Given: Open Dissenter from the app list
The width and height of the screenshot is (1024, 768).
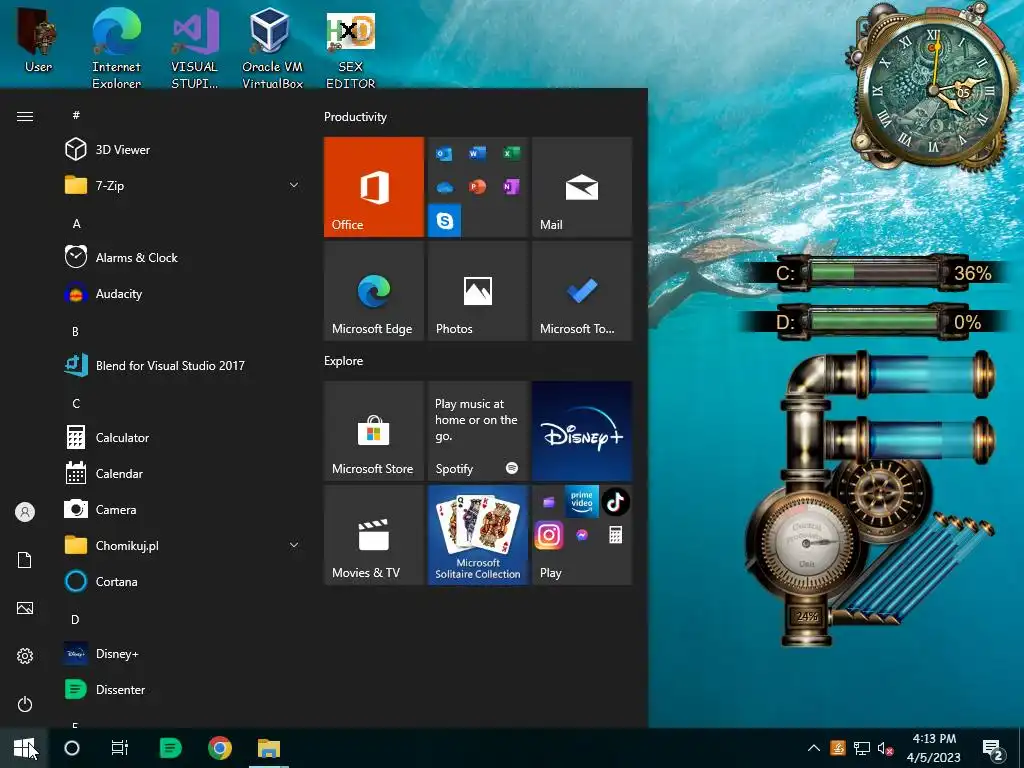Looking at the screenshot, I should click(104, 690).
